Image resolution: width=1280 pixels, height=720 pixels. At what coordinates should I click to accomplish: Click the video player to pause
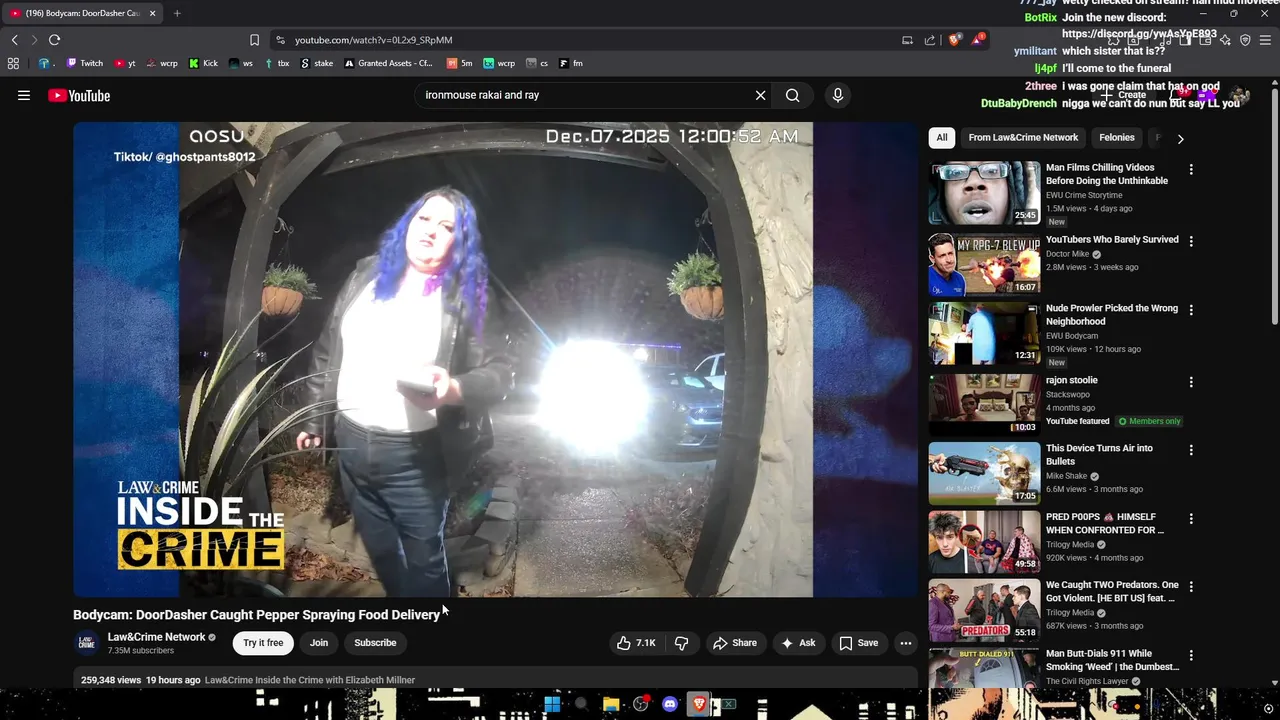click(x=495, y=360)
